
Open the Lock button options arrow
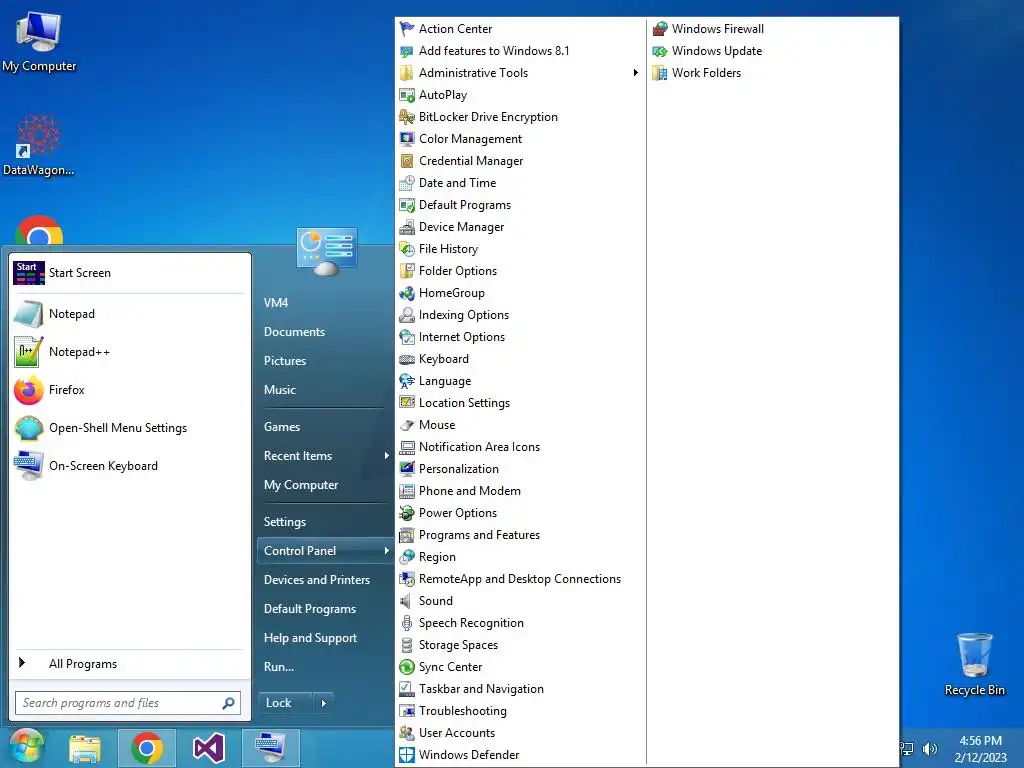[323, 703]
